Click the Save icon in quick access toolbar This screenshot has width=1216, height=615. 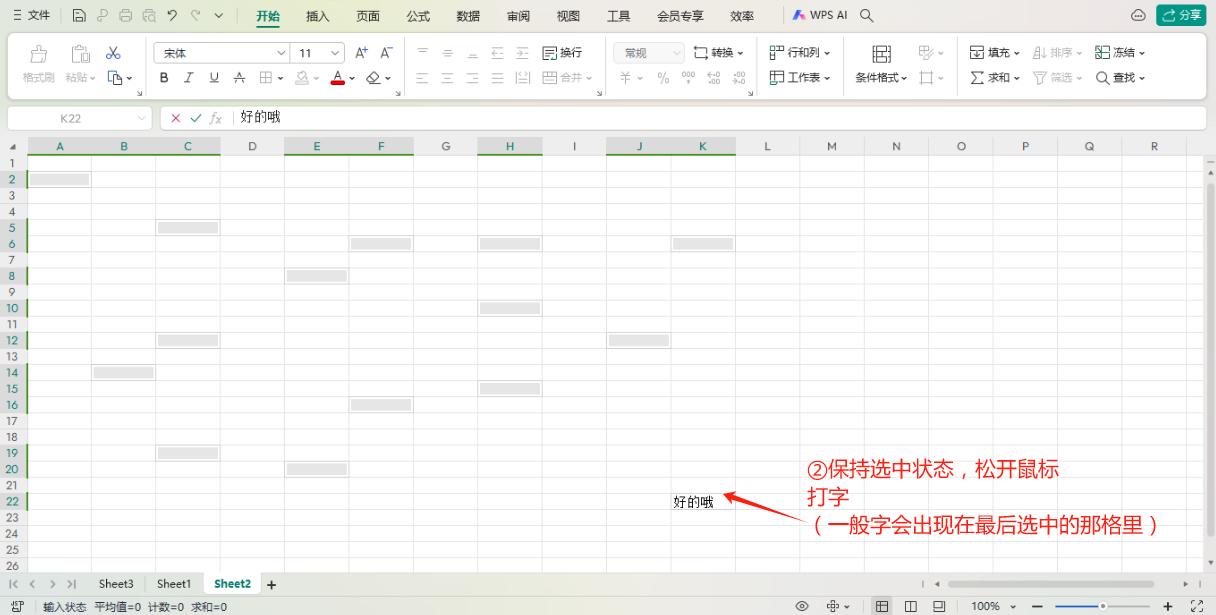click(79, 16)
